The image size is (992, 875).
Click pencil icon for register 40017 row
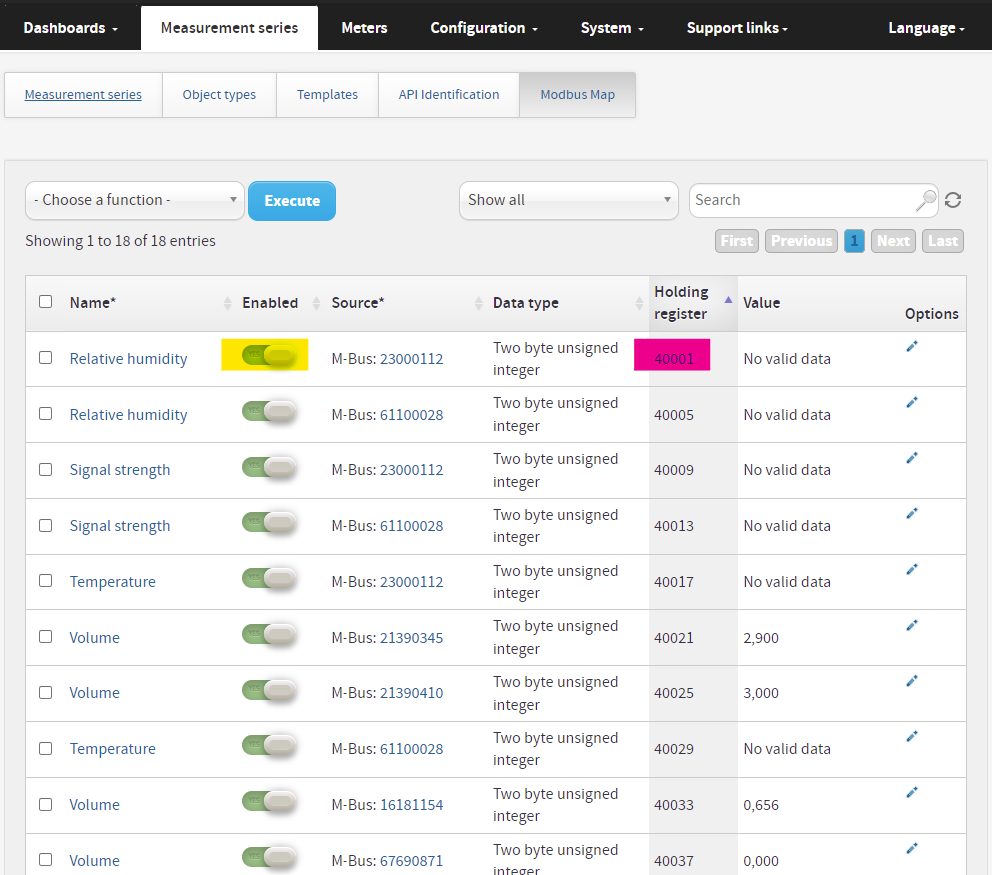[912, 569]
